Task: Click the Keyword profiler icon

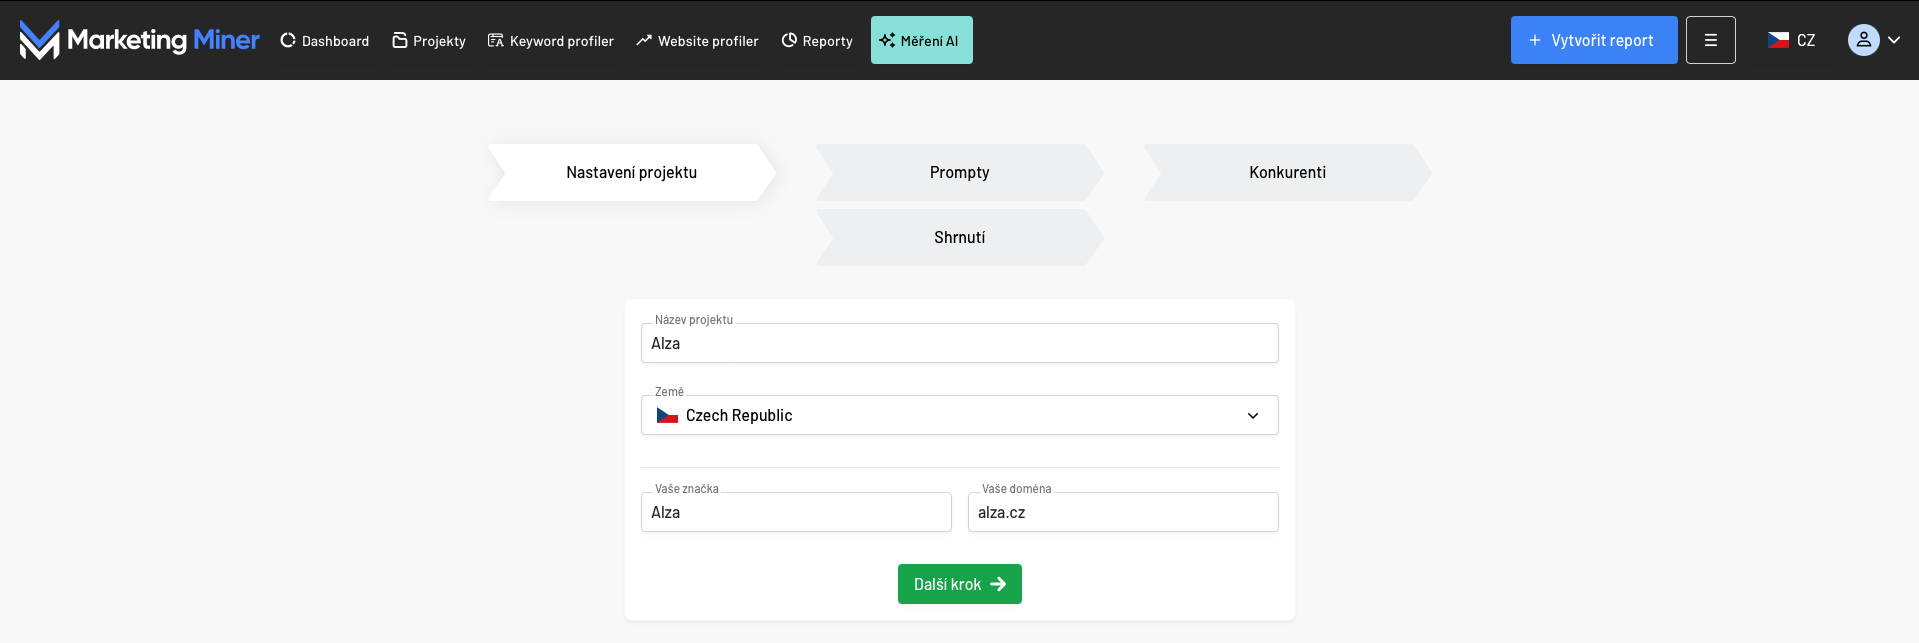Action: coord(496,40)
